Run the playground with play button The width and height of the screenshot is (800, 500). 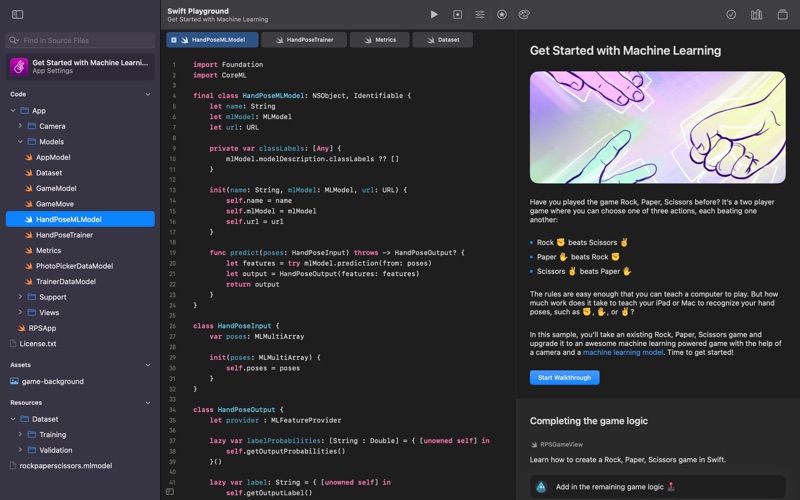pos(434,14)
